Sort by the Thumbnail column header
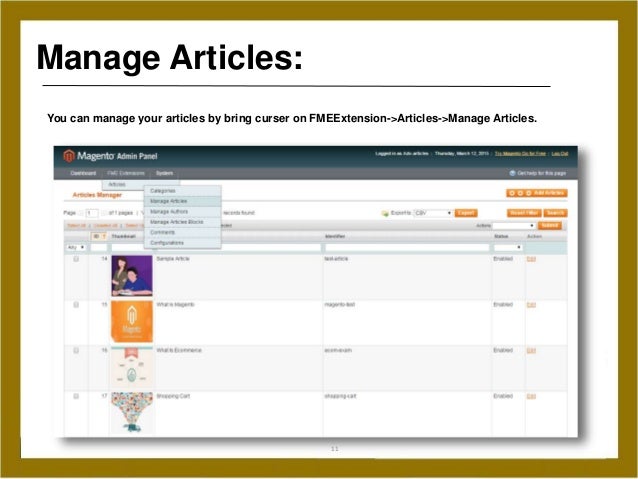 124,236
